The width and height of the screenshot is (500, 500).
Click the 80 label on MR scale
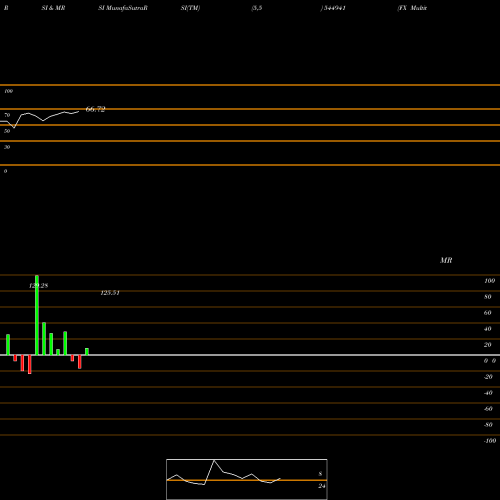[488, 297]
